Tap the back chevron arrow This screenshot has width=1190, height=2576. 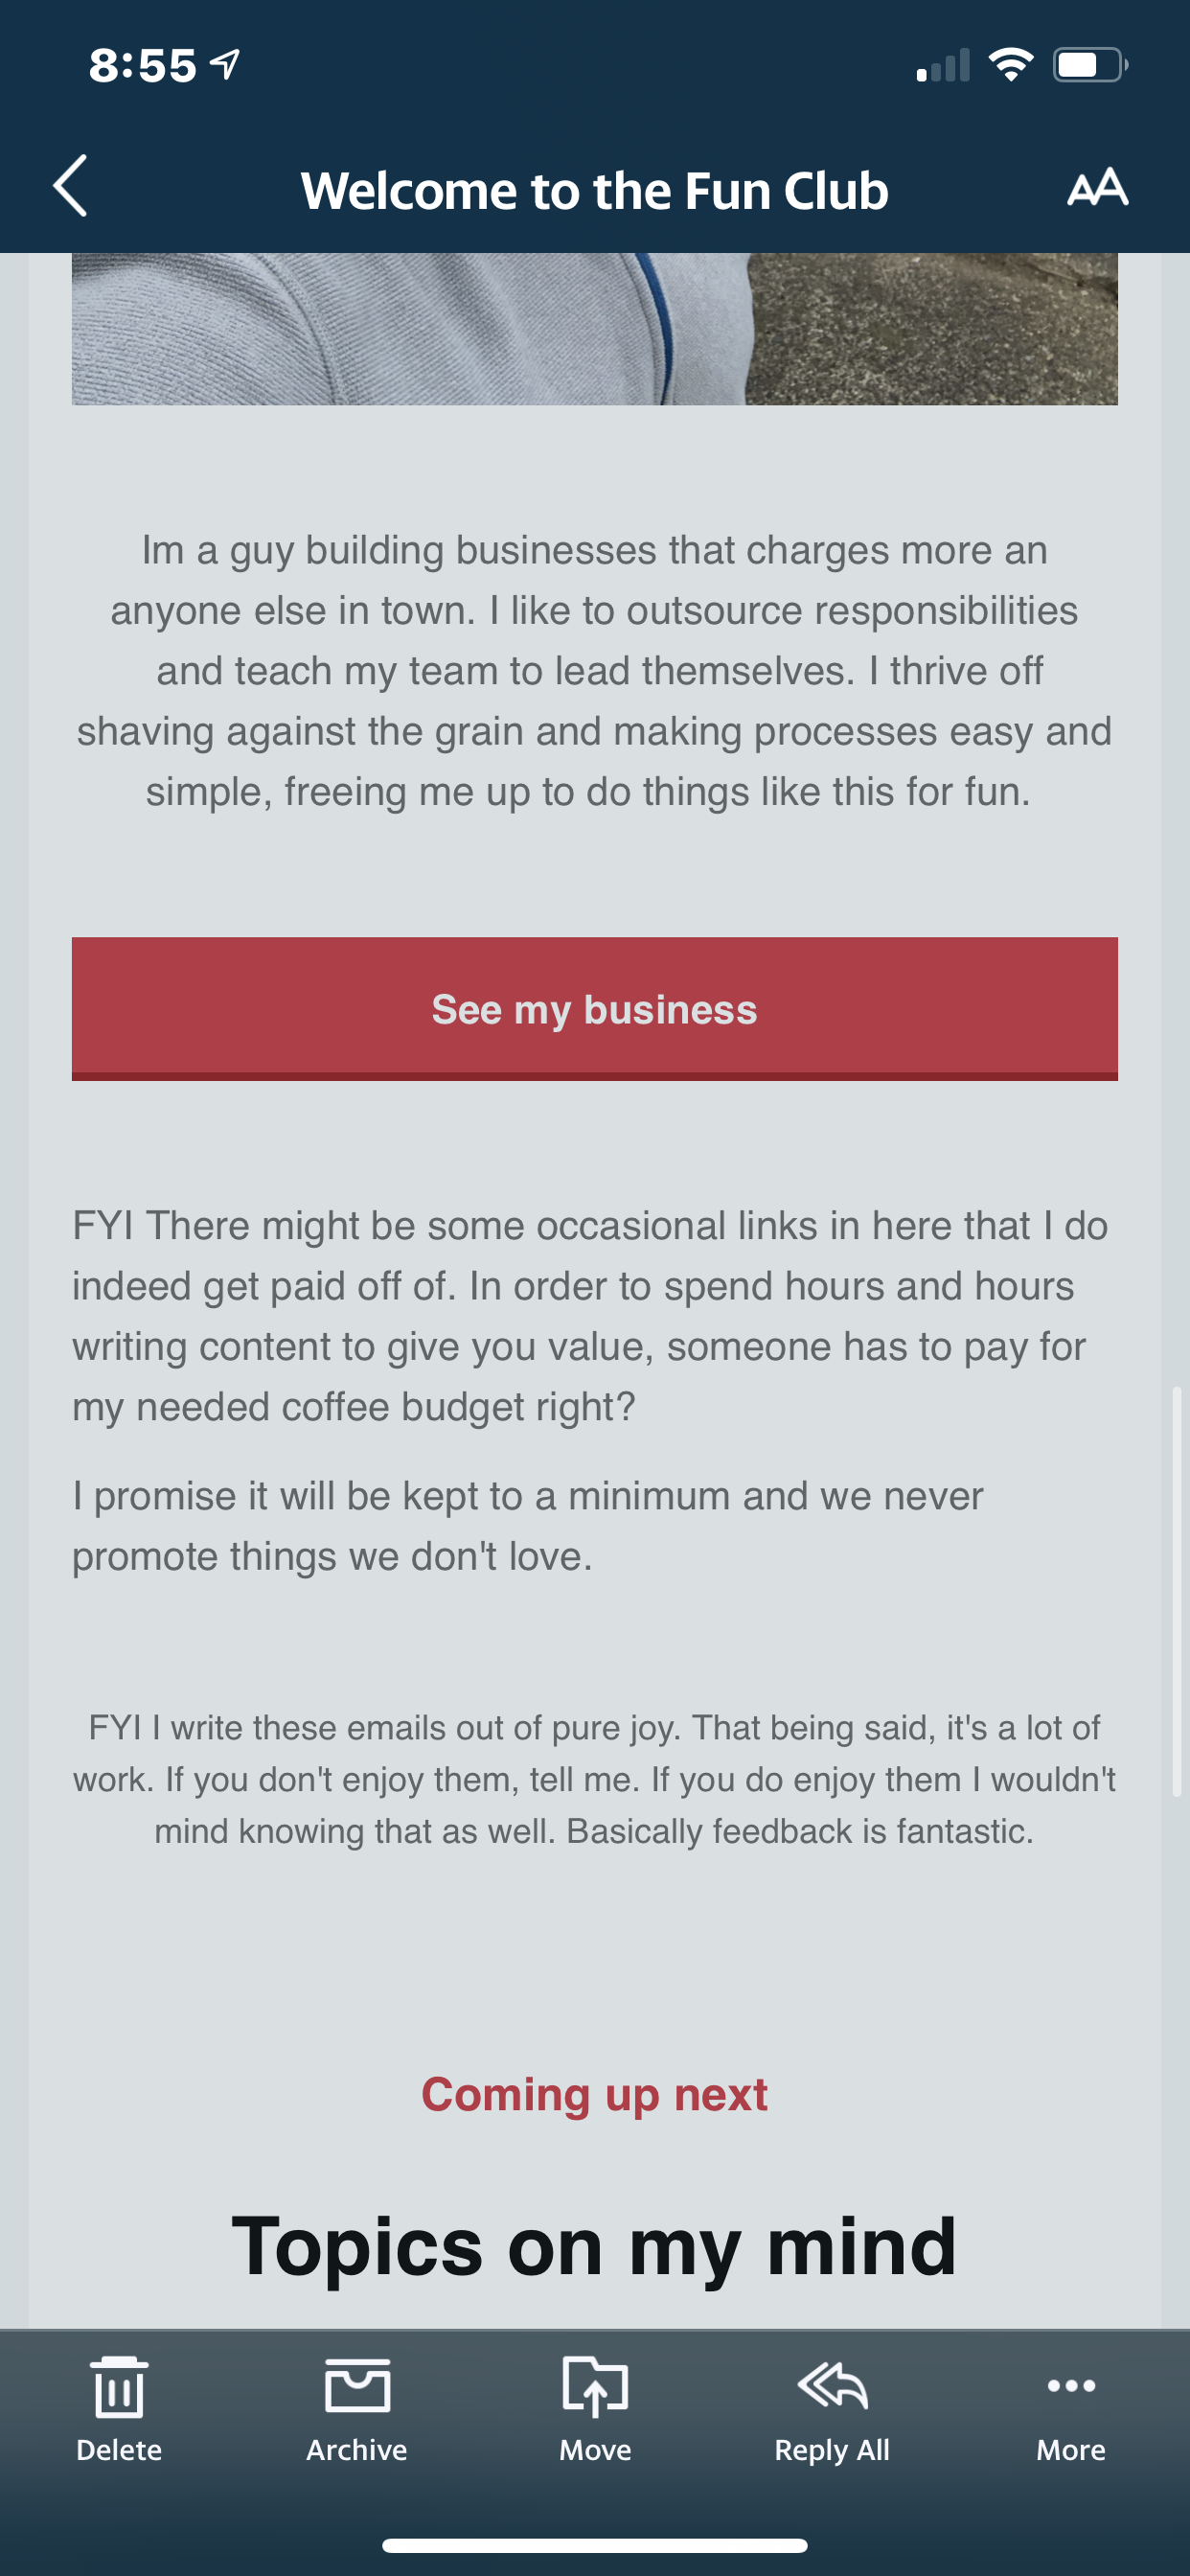click(70, 186)
